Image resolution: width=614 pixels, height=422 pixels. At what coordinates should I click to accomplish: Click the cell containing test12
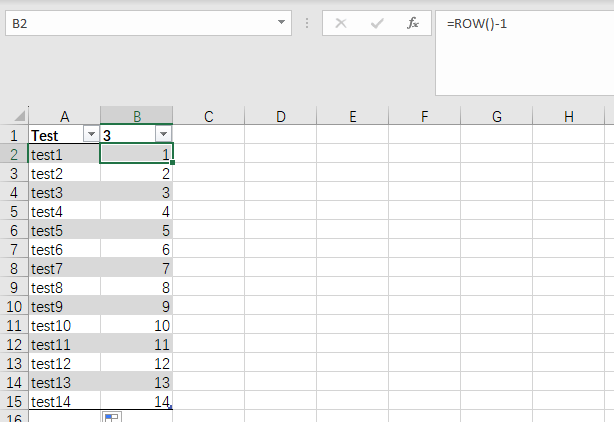pos(64,364)
